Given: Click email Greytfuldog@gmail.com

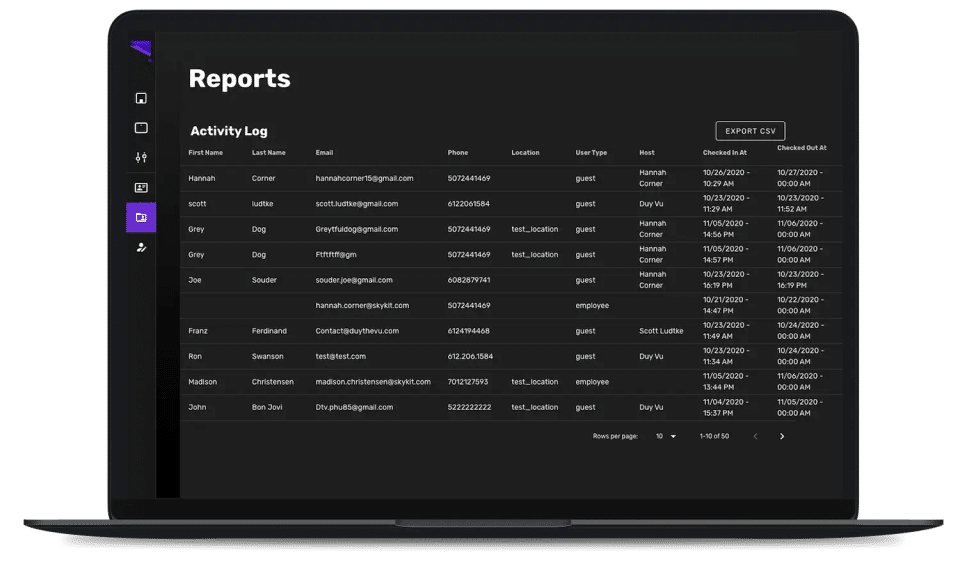Looking at the screenshot, I should 357,229.
